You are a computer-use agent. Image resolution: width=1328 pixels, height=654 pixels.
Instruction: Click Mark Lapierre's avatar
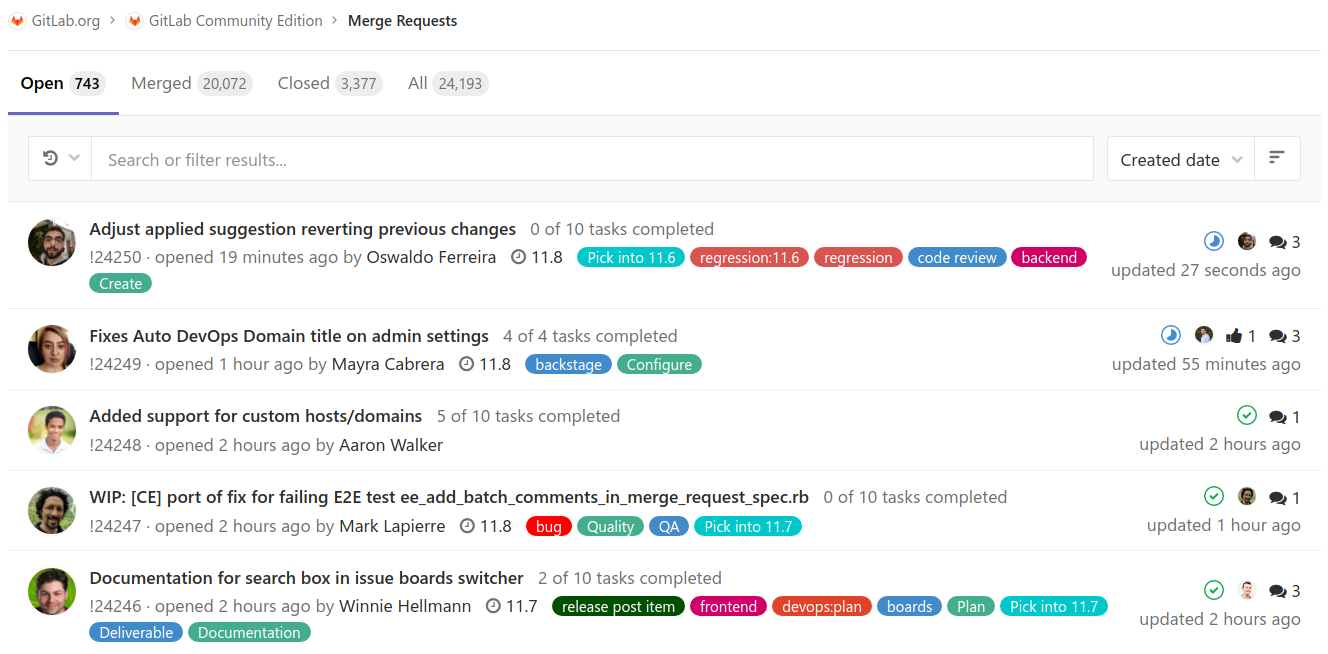[52, 511]
